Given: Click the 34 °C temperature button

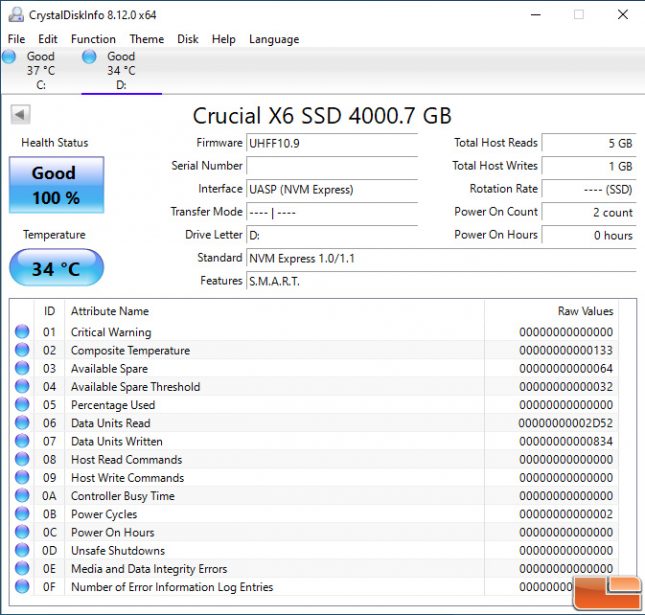Looking at the screenshot, I should point(56,268).
